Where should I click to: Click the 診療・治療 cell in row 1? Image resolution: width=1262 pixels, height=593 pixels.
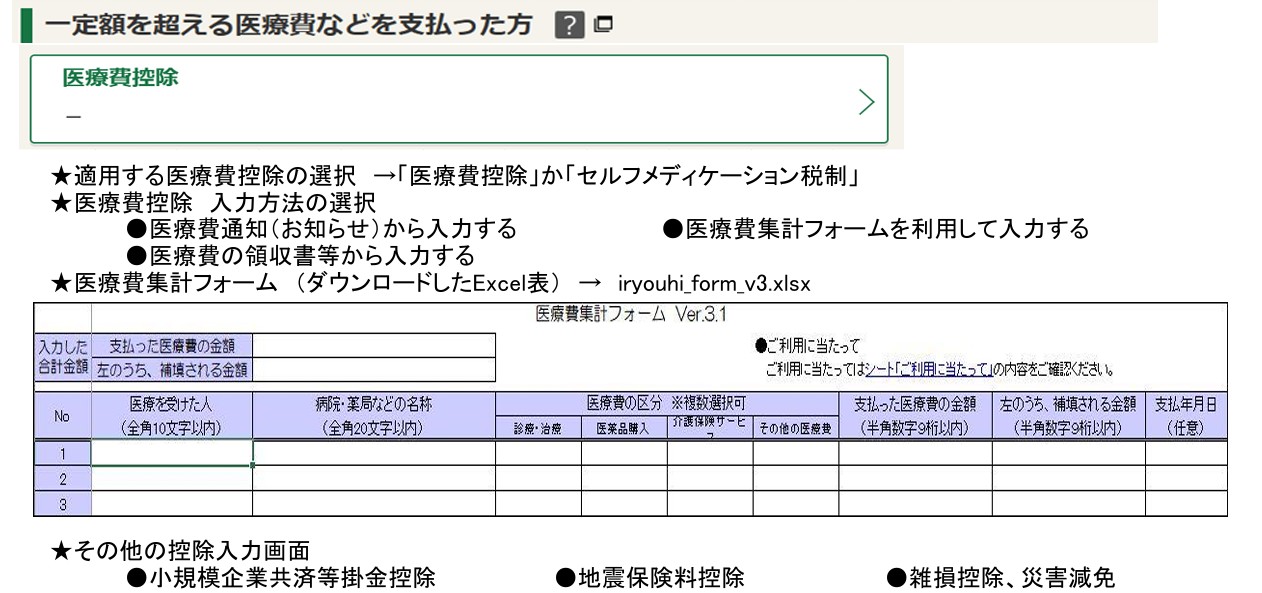click(538, 453)
